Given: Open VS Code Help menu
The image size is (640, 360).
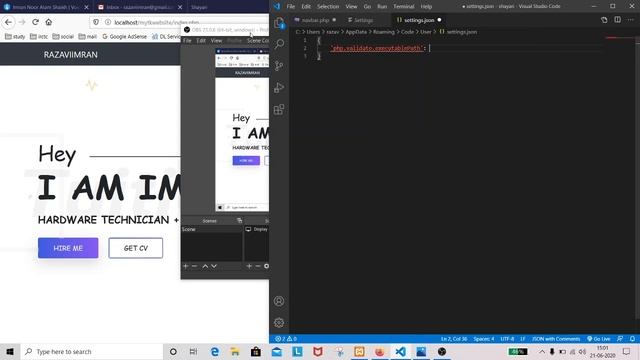Looking at the screenshot, I should point(426,7).
